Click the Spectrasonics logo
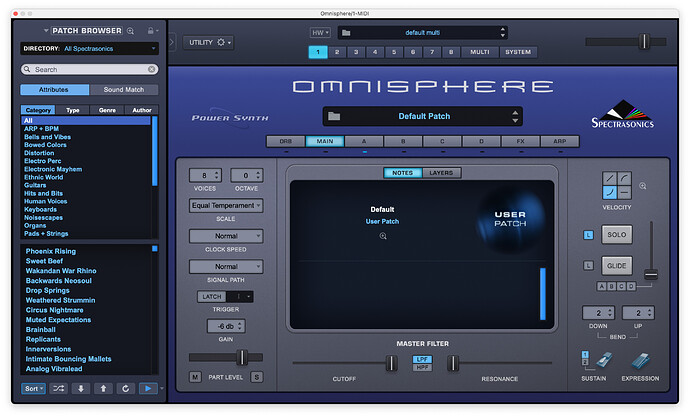This screenshot has width=690, height=416. [x=622, y=114]
